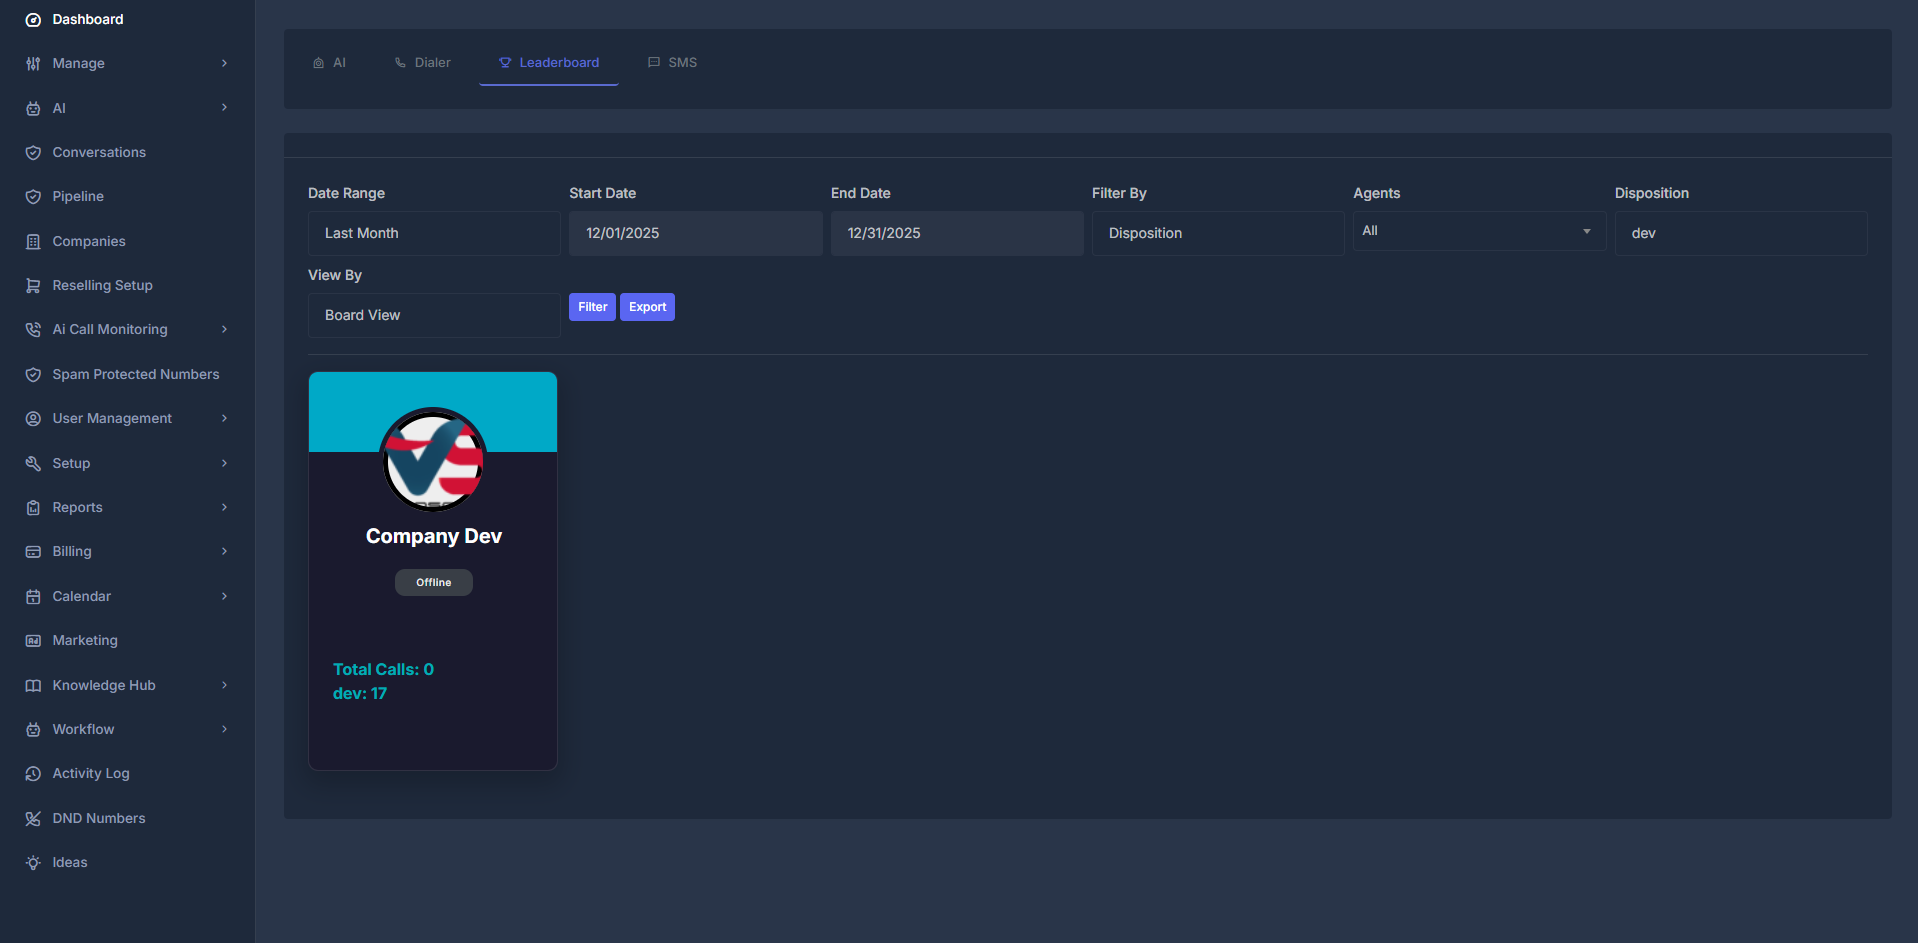Click the DND Numbers icon
Screen dimensions: 1918x943
33,818
